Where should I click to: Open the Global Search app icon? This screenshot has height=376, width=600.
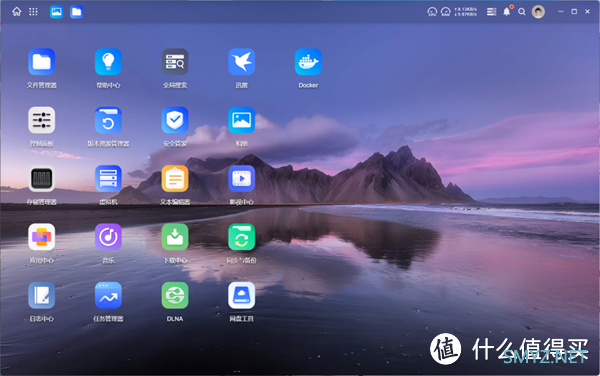coord(175,62)
